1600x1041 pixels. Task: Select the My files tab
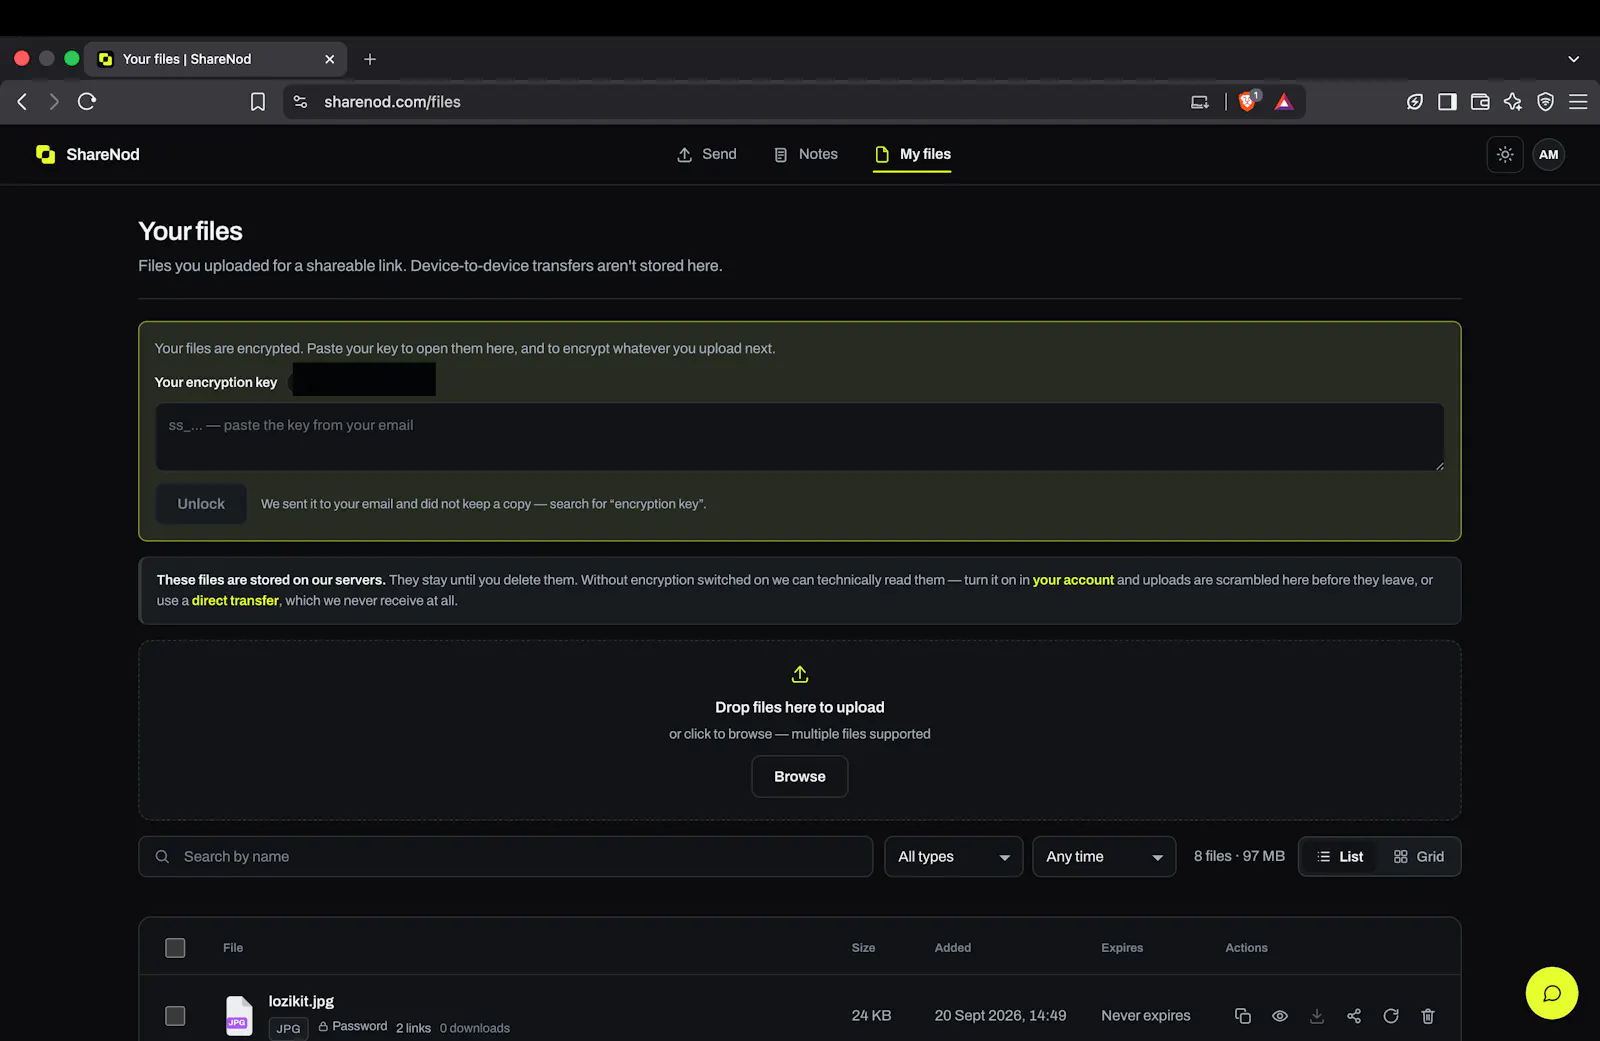pos(912,154)
